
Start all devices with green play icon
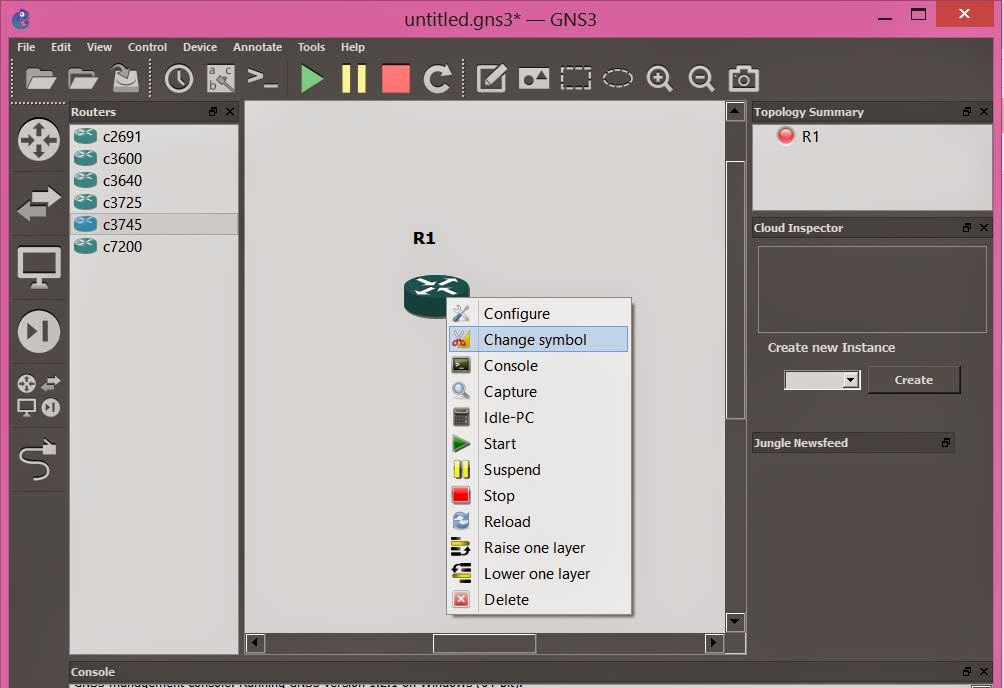tap(312, 79)
